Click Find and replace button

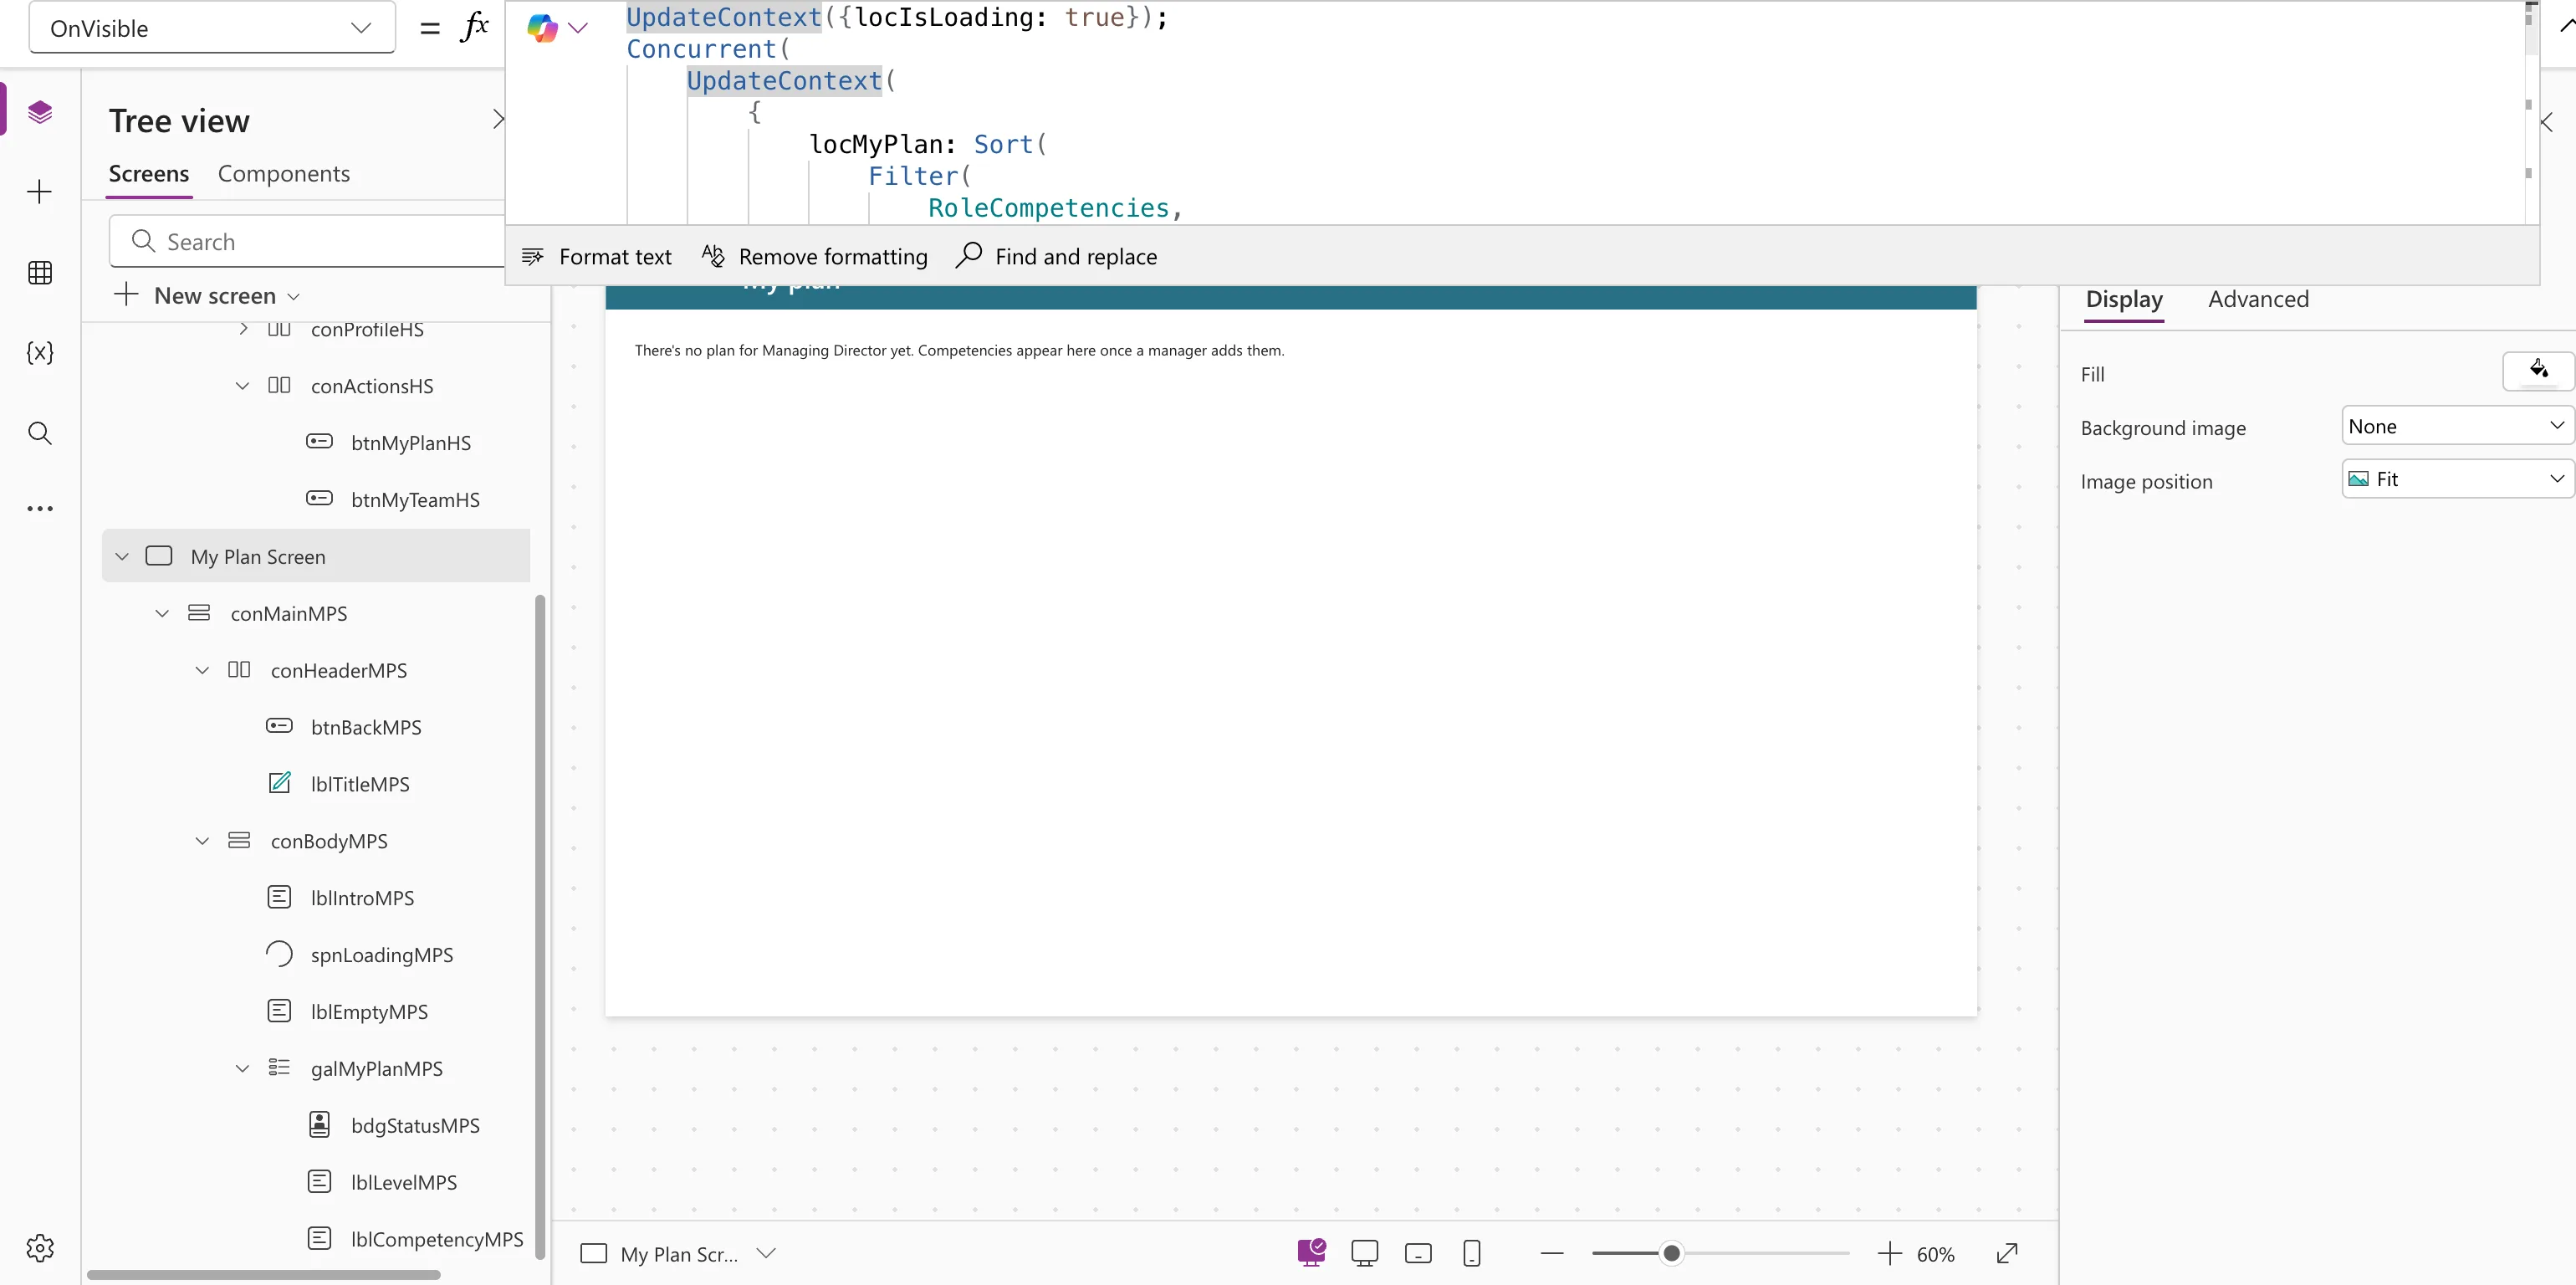click(x=1057, y=257)
